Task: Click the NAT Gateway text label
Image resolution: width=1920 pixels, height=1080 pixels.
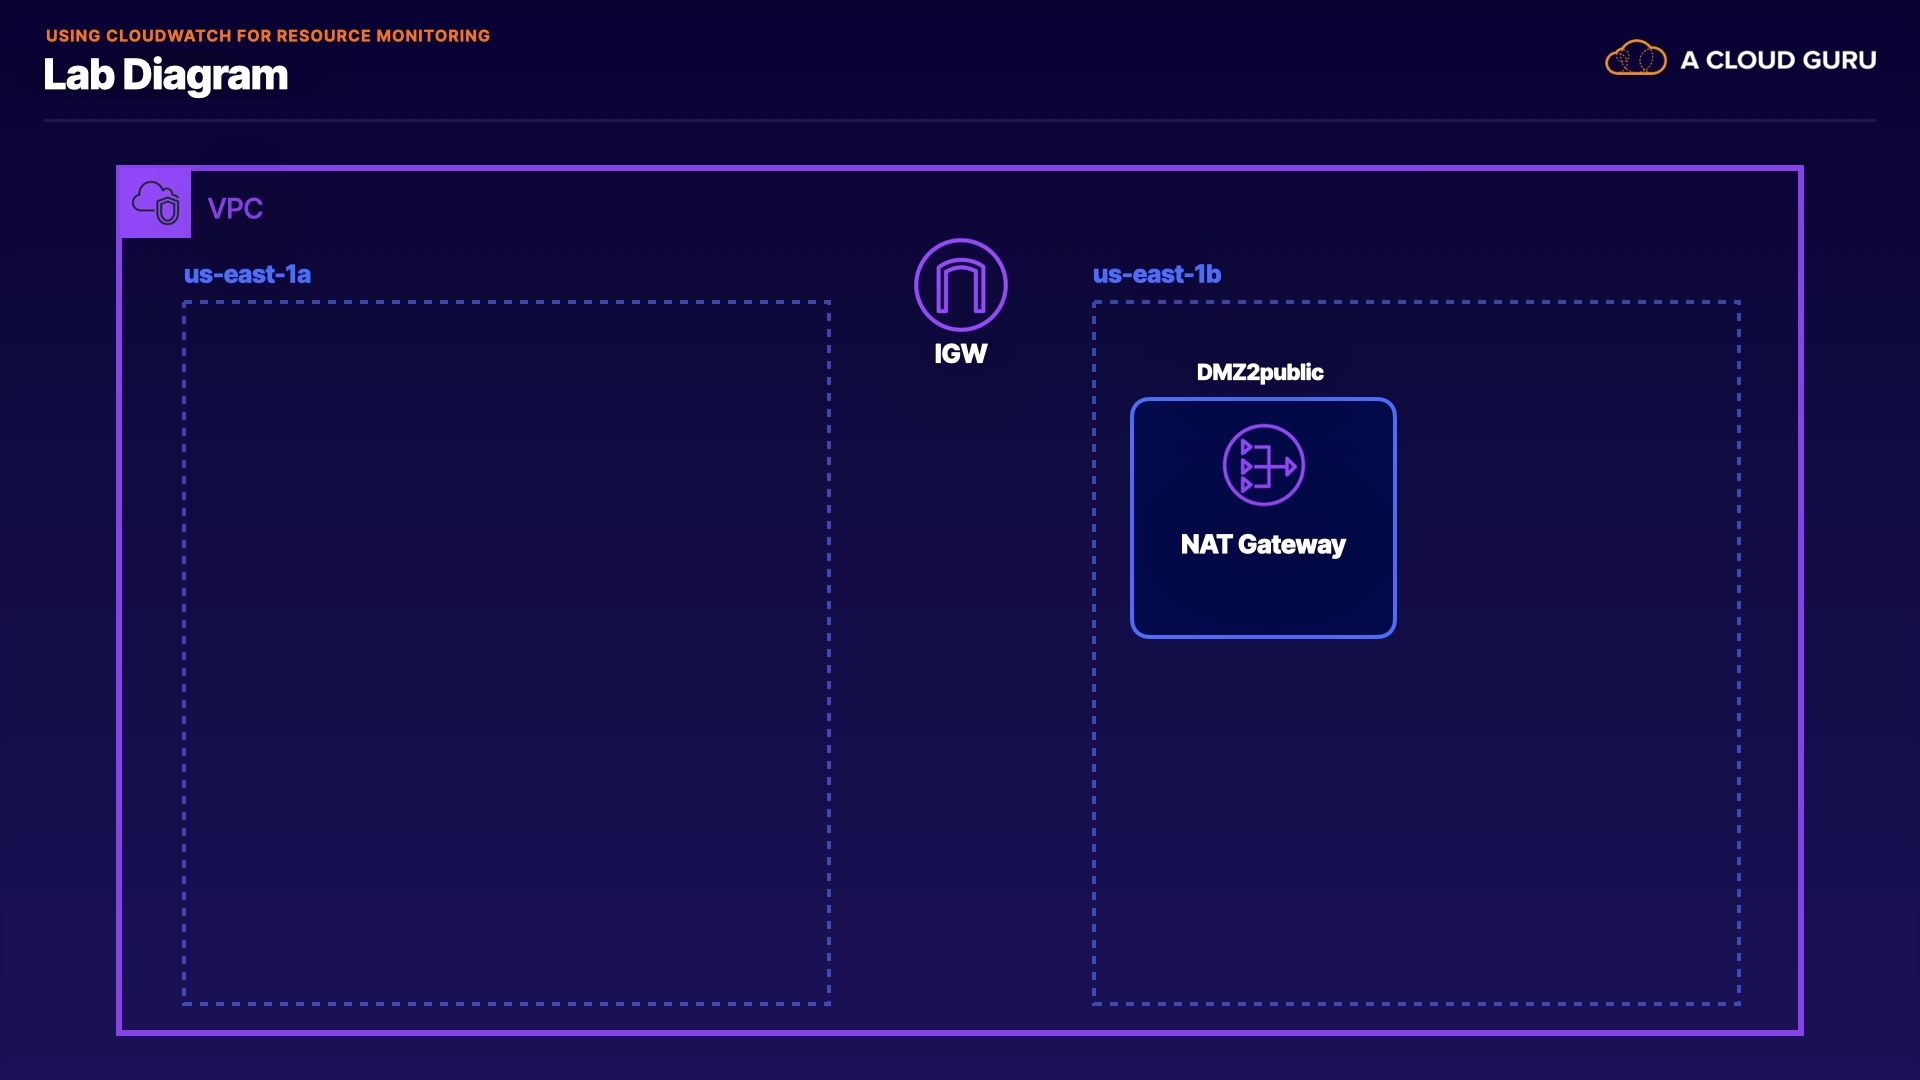Action: [x=1263, y=544]
